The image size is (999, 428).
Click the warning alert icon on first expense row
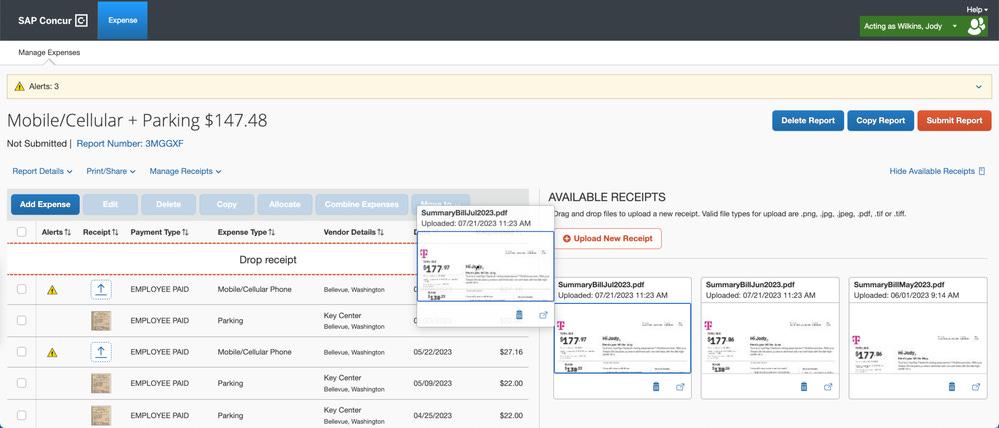pos(52,290)
